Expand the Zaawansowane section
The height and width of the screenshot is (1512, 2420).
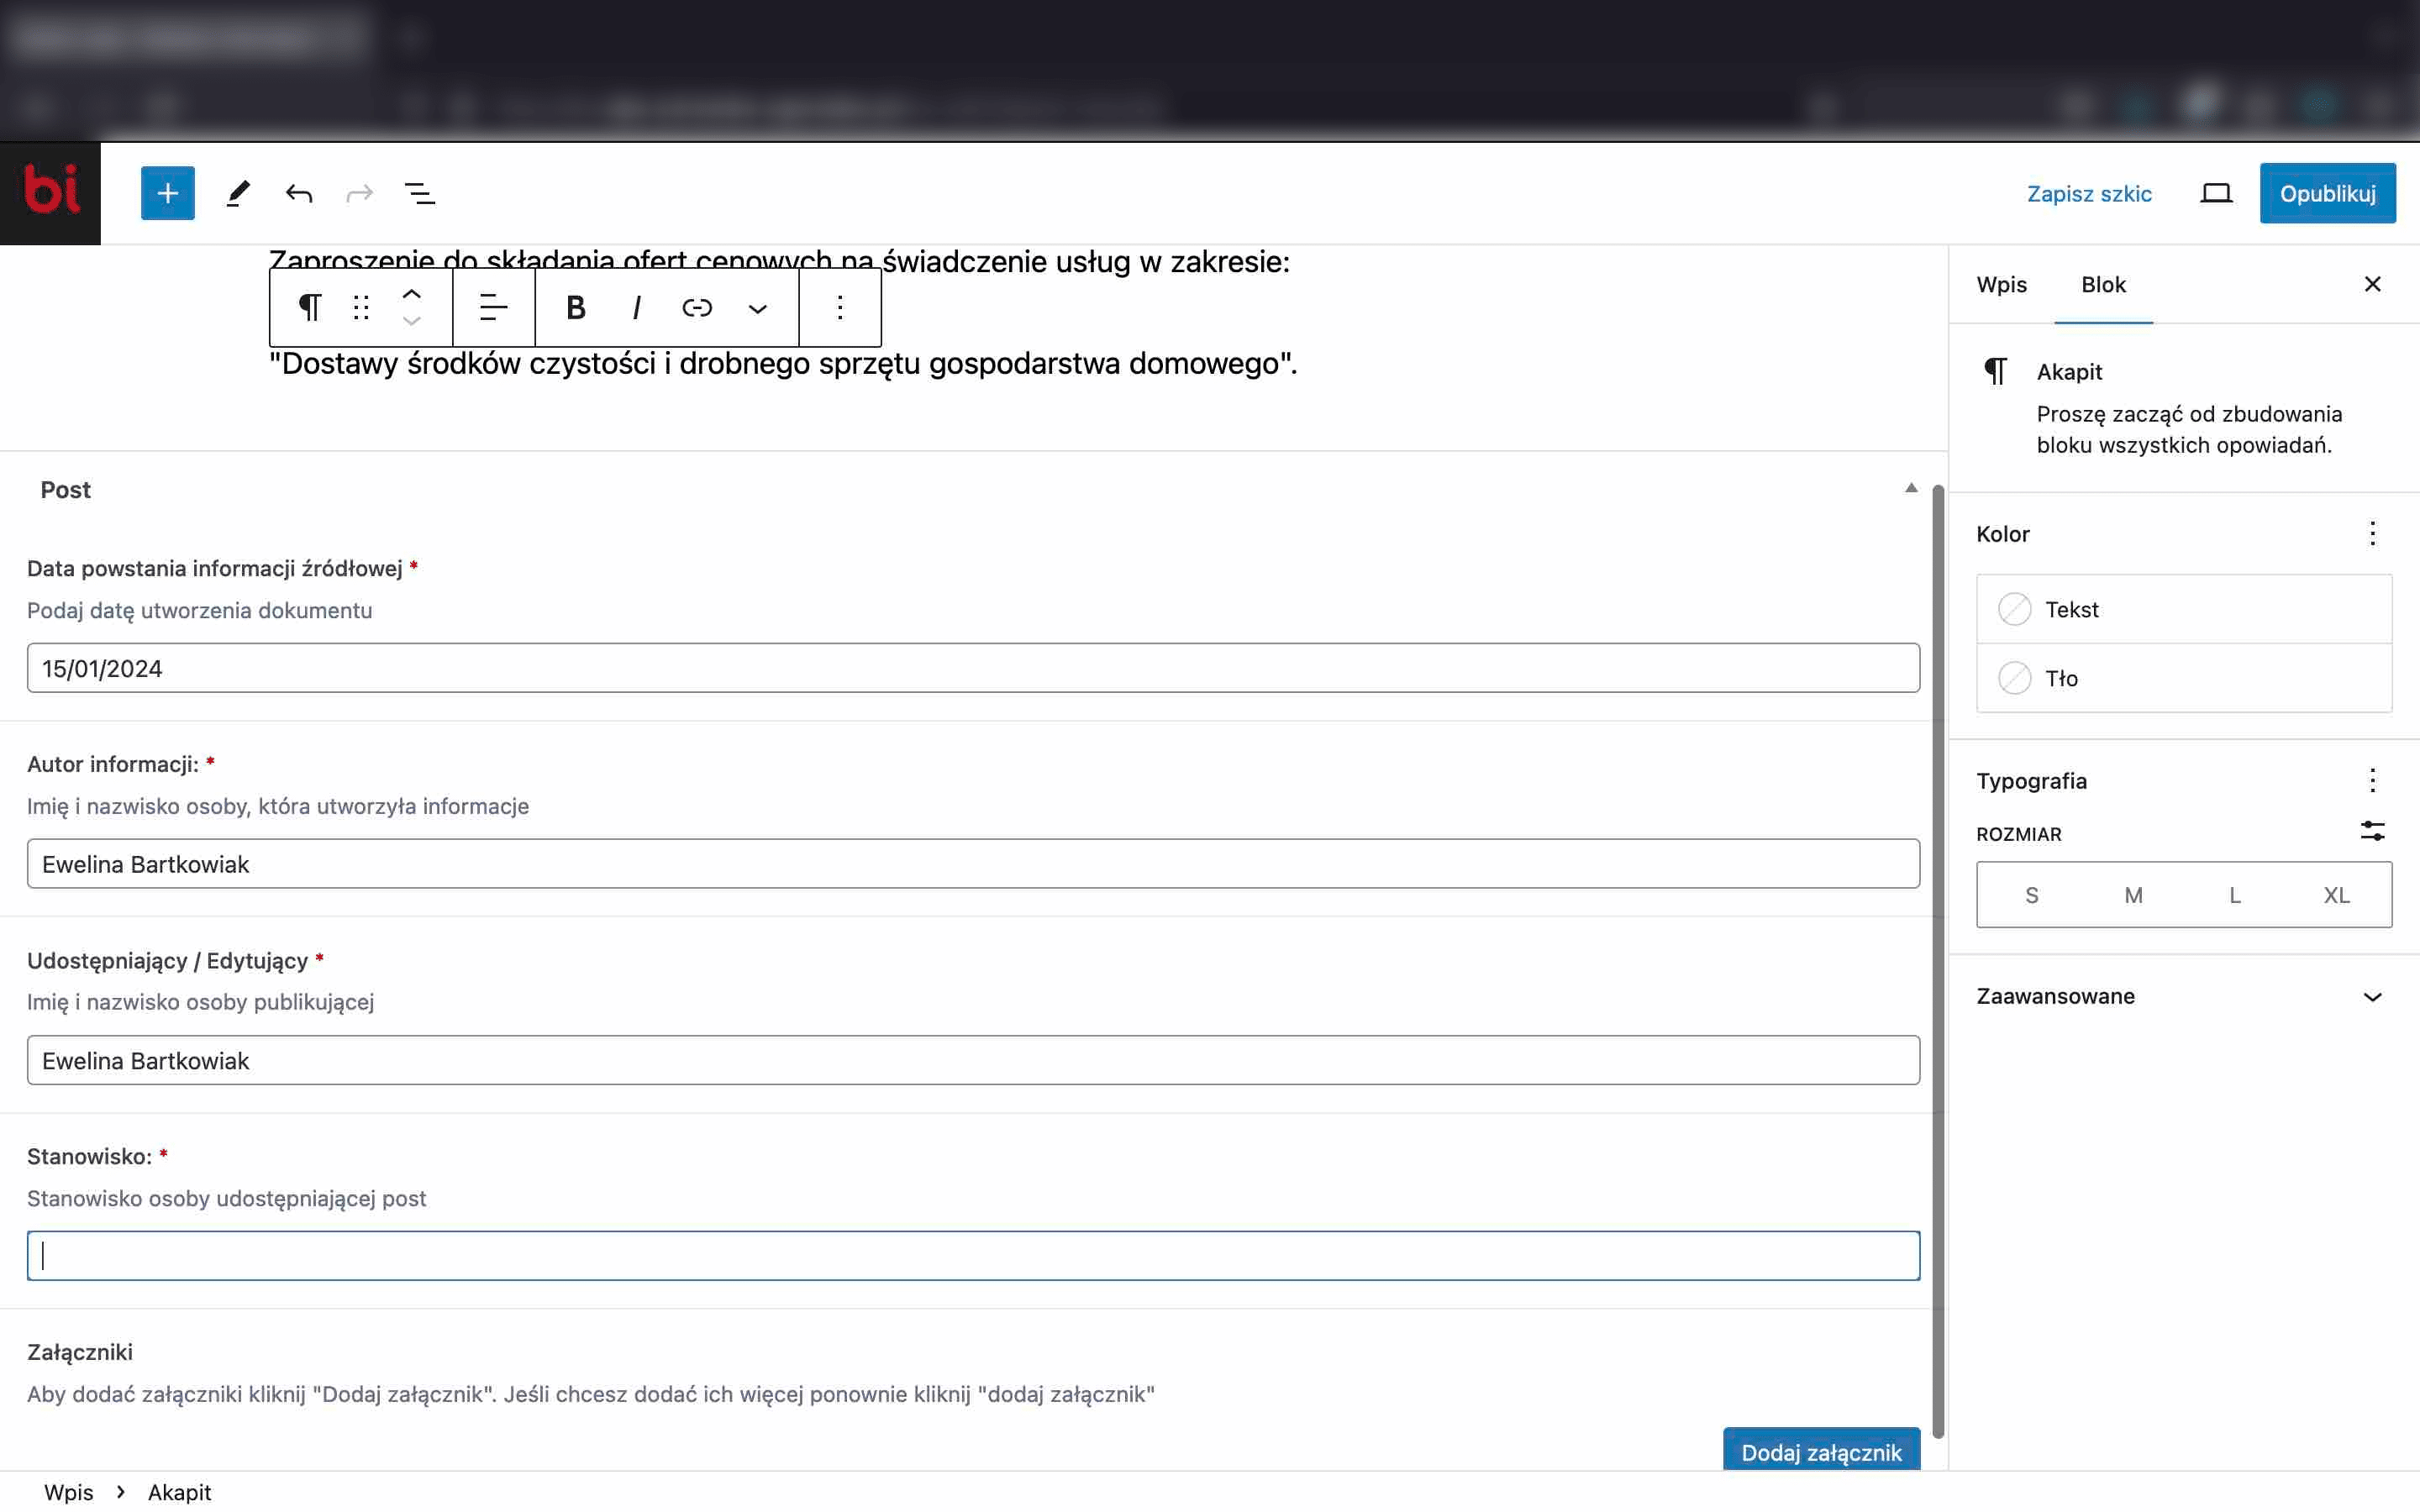[2183, 996]
